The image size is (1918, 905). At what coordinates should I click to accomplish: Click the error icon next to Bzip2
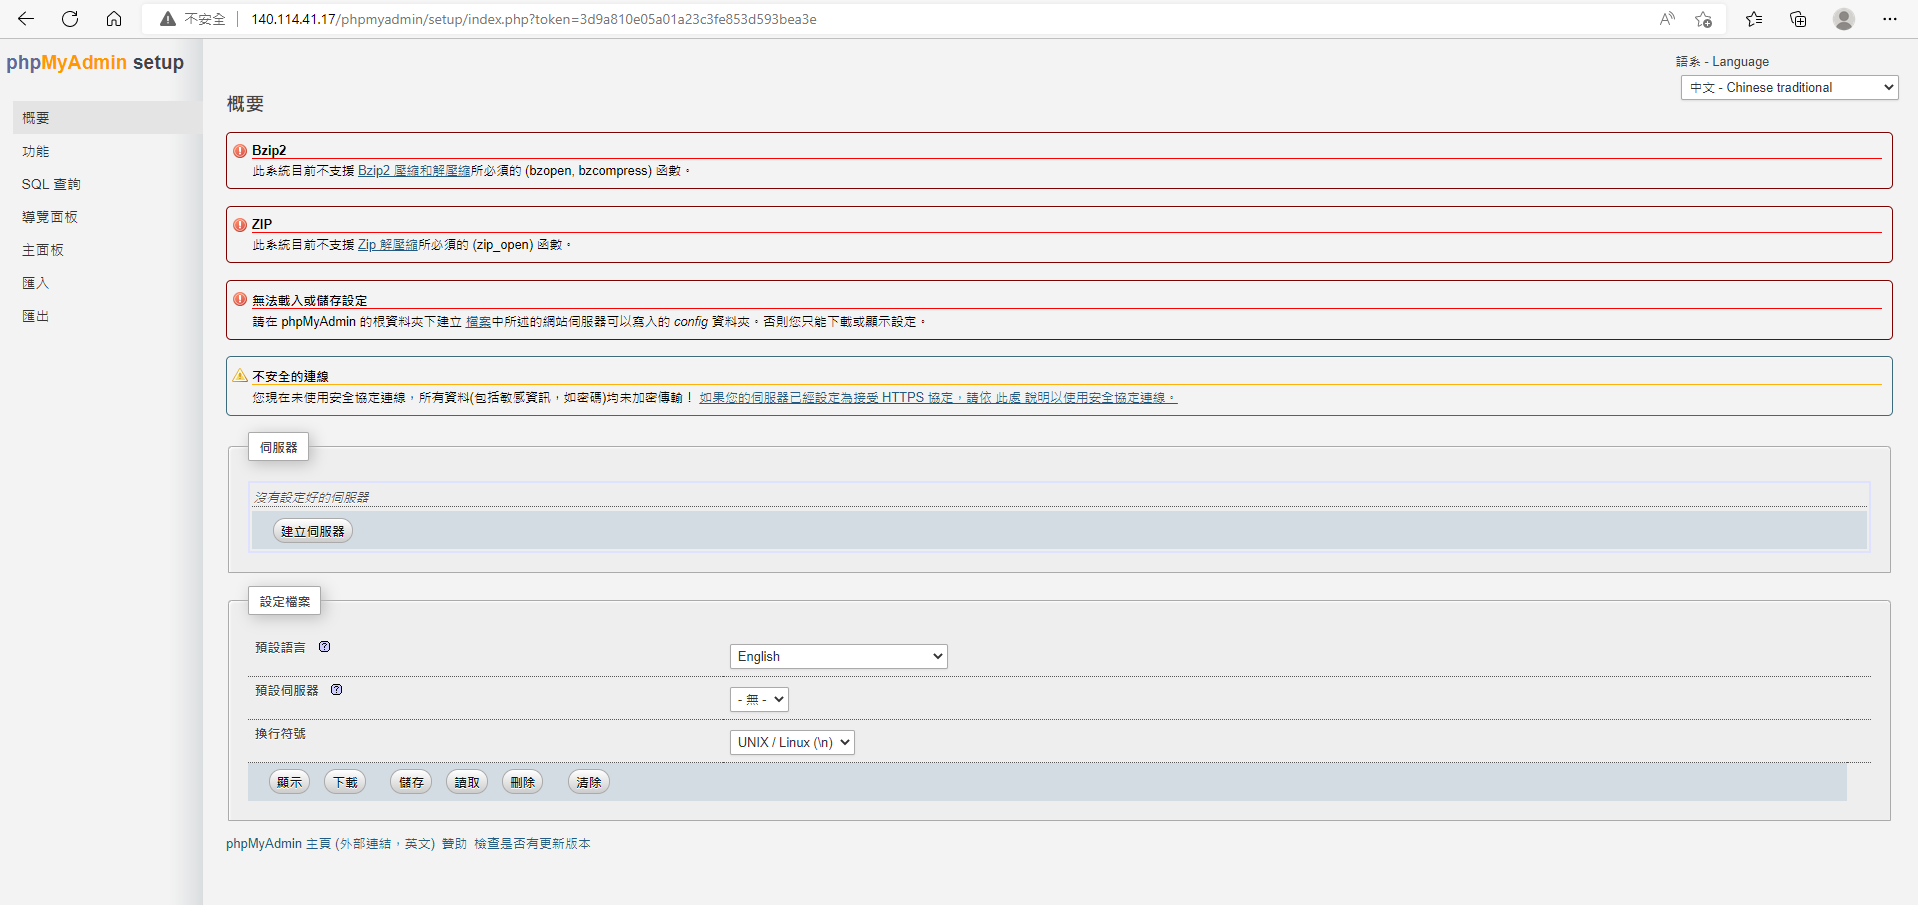click(x=240, y=151)
